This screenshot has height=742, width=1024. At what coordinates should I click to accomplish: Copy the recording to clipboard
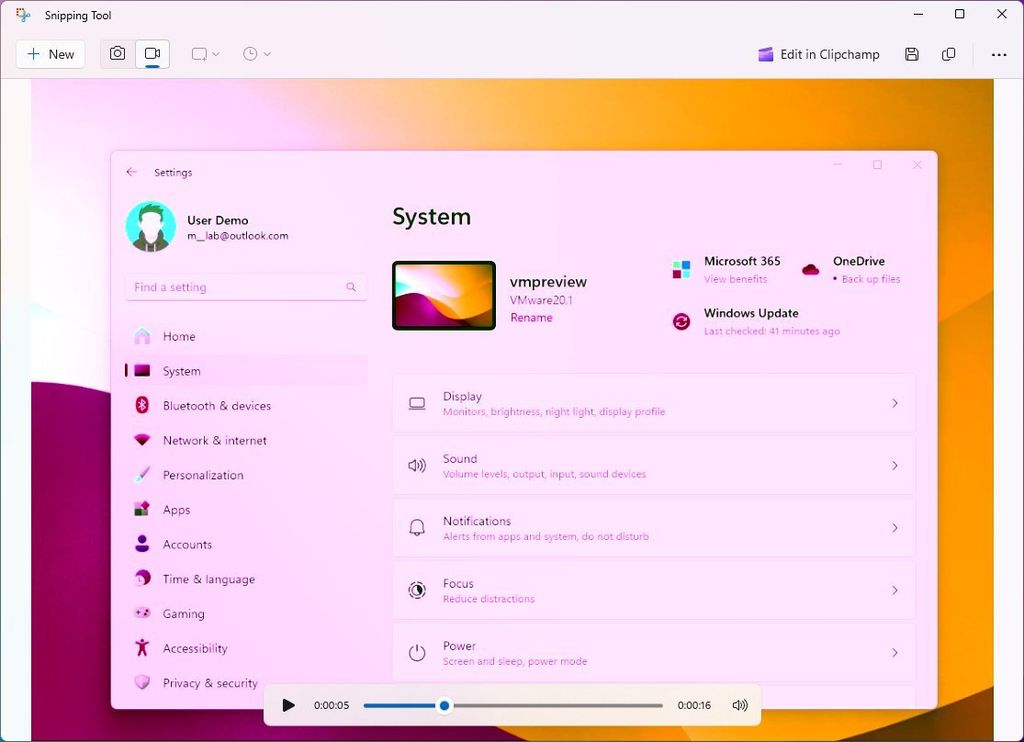[948, 54]
